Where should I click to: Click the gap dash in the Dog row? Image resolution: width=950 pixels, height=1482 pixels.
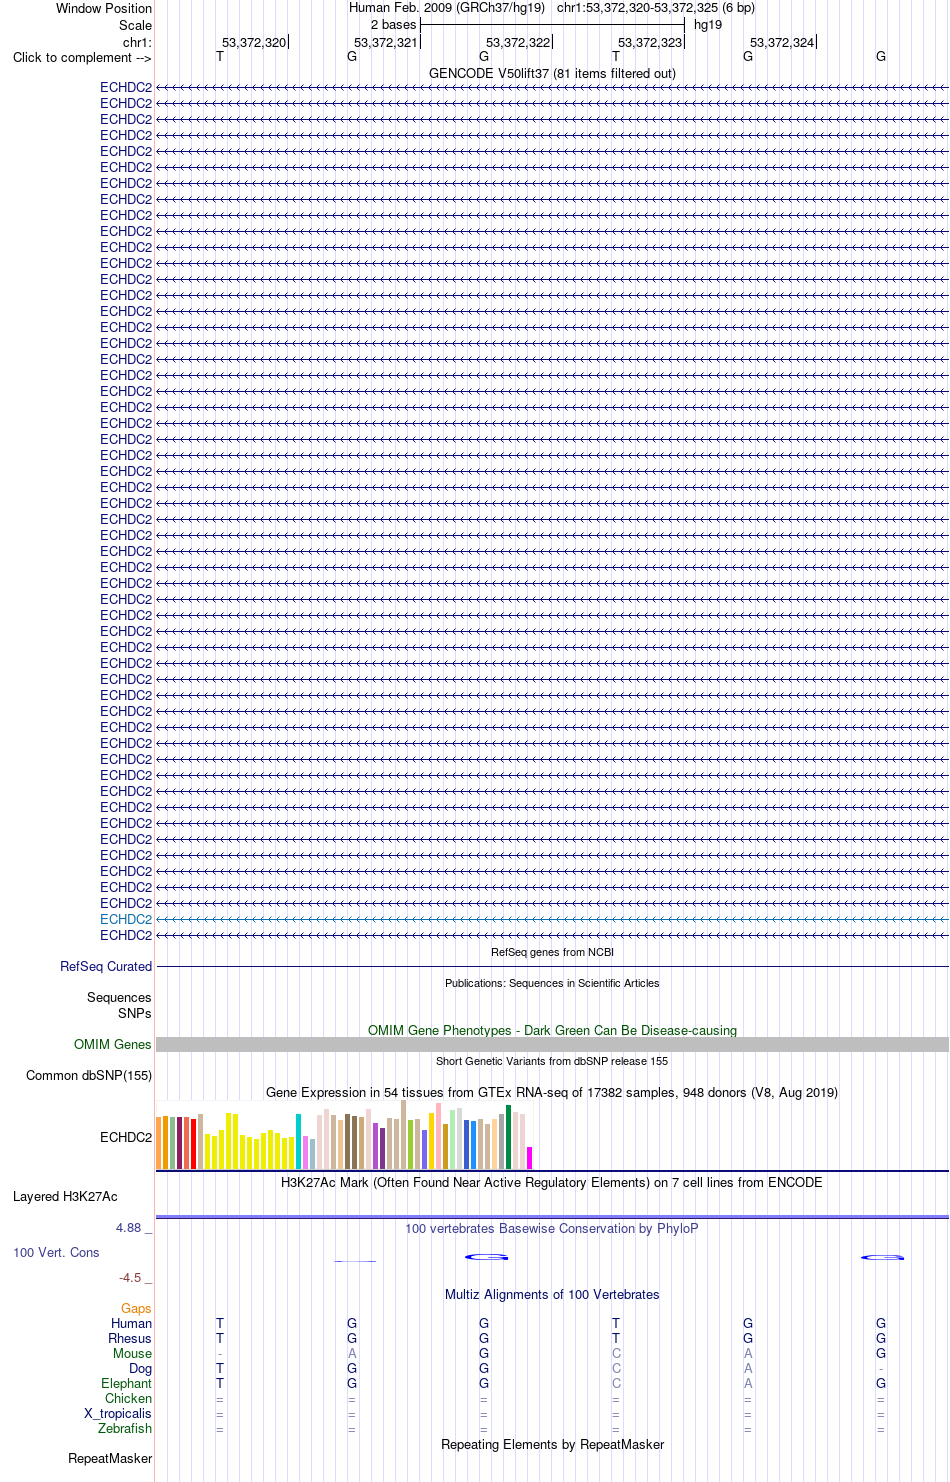[880, 1369]
